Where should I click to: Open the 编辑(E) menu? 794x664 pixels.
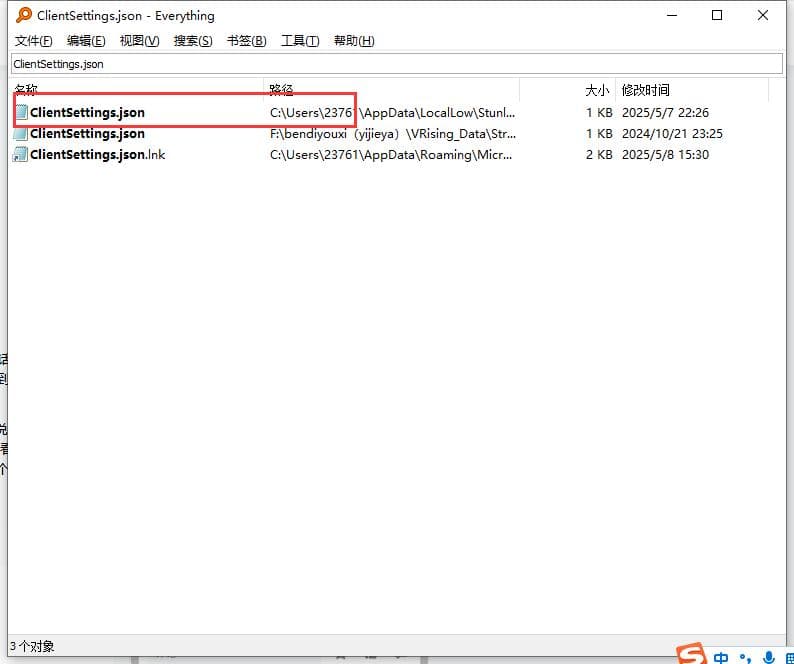(x=86, y=41)
